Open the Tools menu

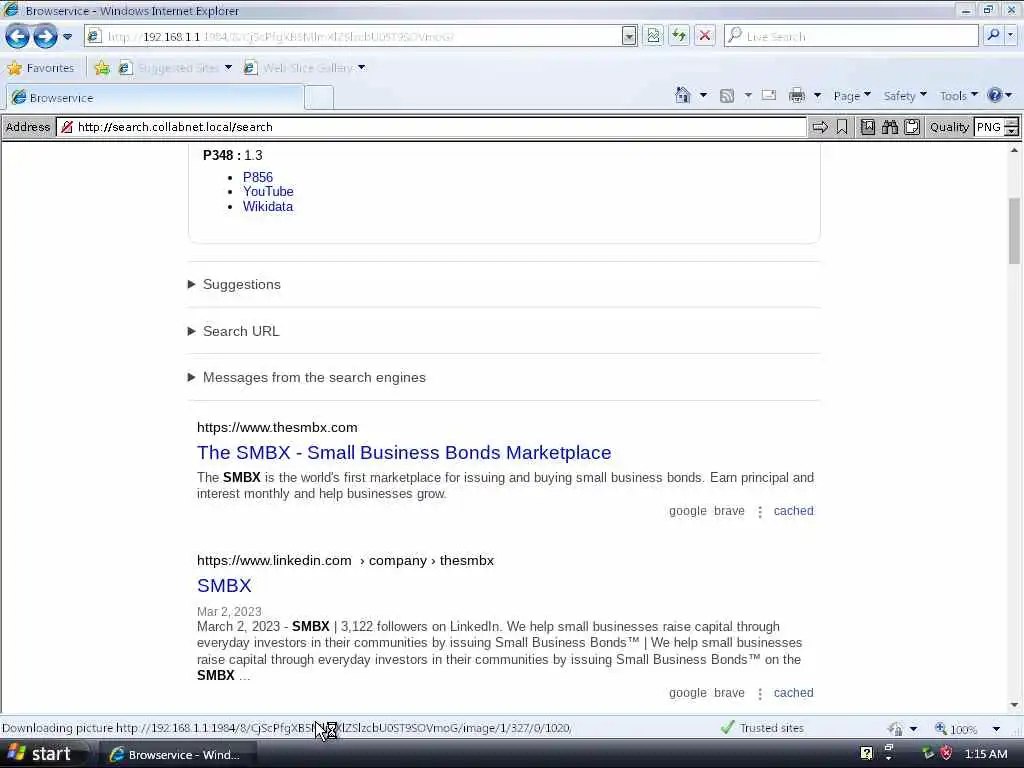point(959,96)
